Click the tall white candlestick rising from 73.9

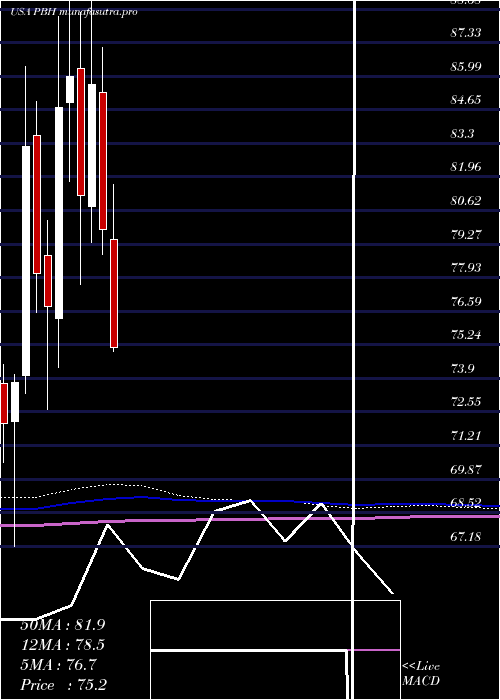coord(26,261)
